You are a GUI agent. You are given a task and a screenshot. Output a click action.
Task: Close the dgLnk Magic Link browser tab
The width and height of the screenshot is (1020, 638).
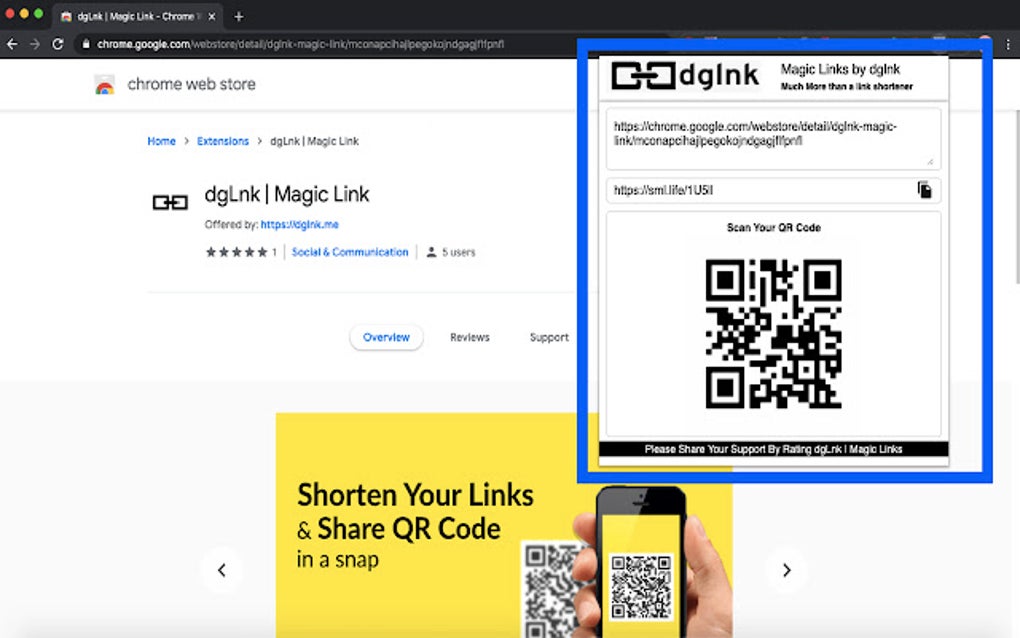211,17
